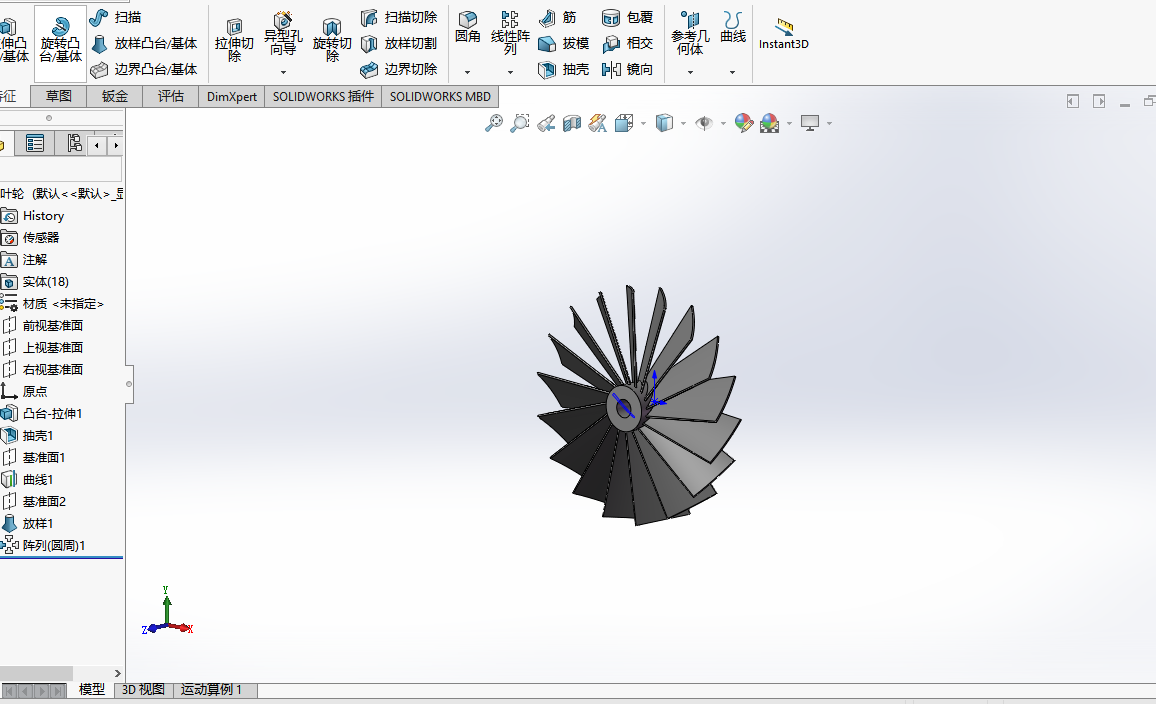Screen dimensions: 1156x704
Task: Expand the dropdown arrow under 异型孔向导
Action: 283,72
